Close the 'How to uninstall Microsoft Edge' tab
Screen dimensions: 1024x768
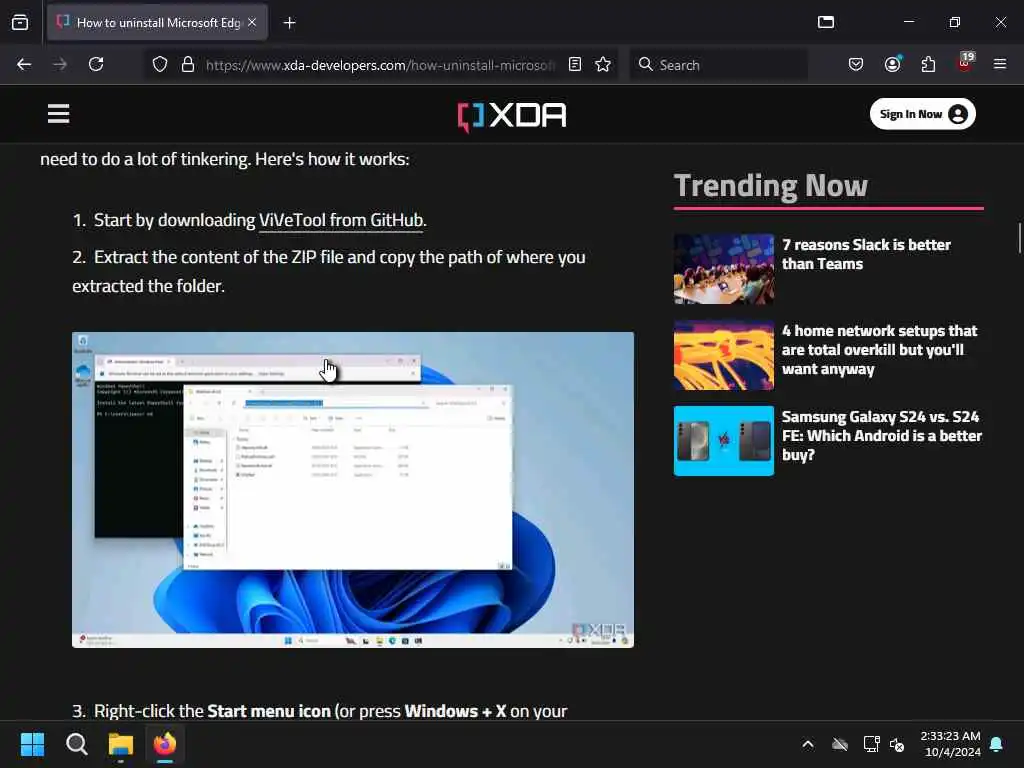pos(252,22)
